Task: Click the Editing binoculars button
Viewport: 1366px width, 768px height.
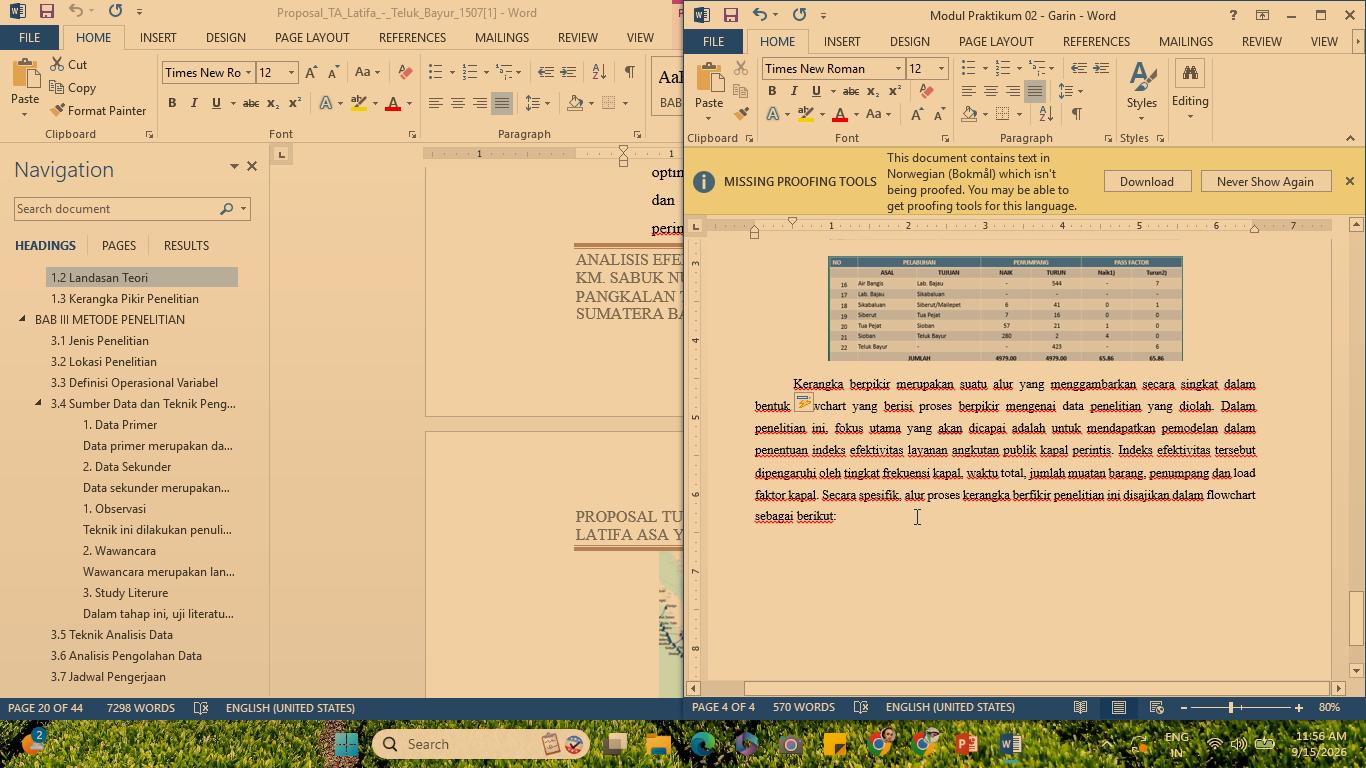Action: [1190, 88]
